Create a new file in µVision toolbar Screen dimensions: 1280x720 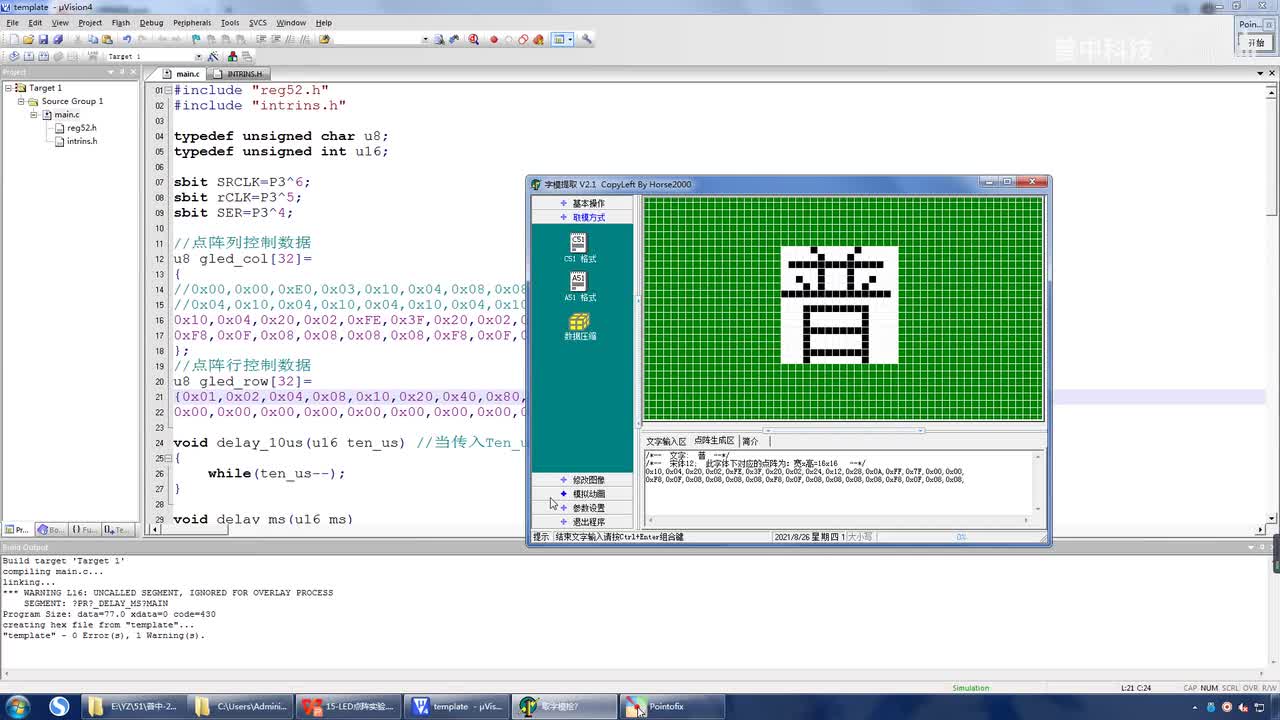14,40
